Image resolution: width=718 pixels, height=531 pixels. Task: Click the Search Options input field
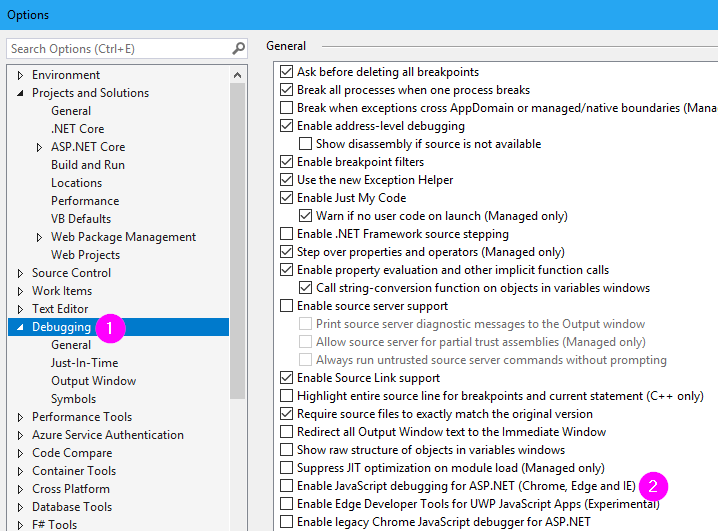pyautogui.click(x=119, y=49)
